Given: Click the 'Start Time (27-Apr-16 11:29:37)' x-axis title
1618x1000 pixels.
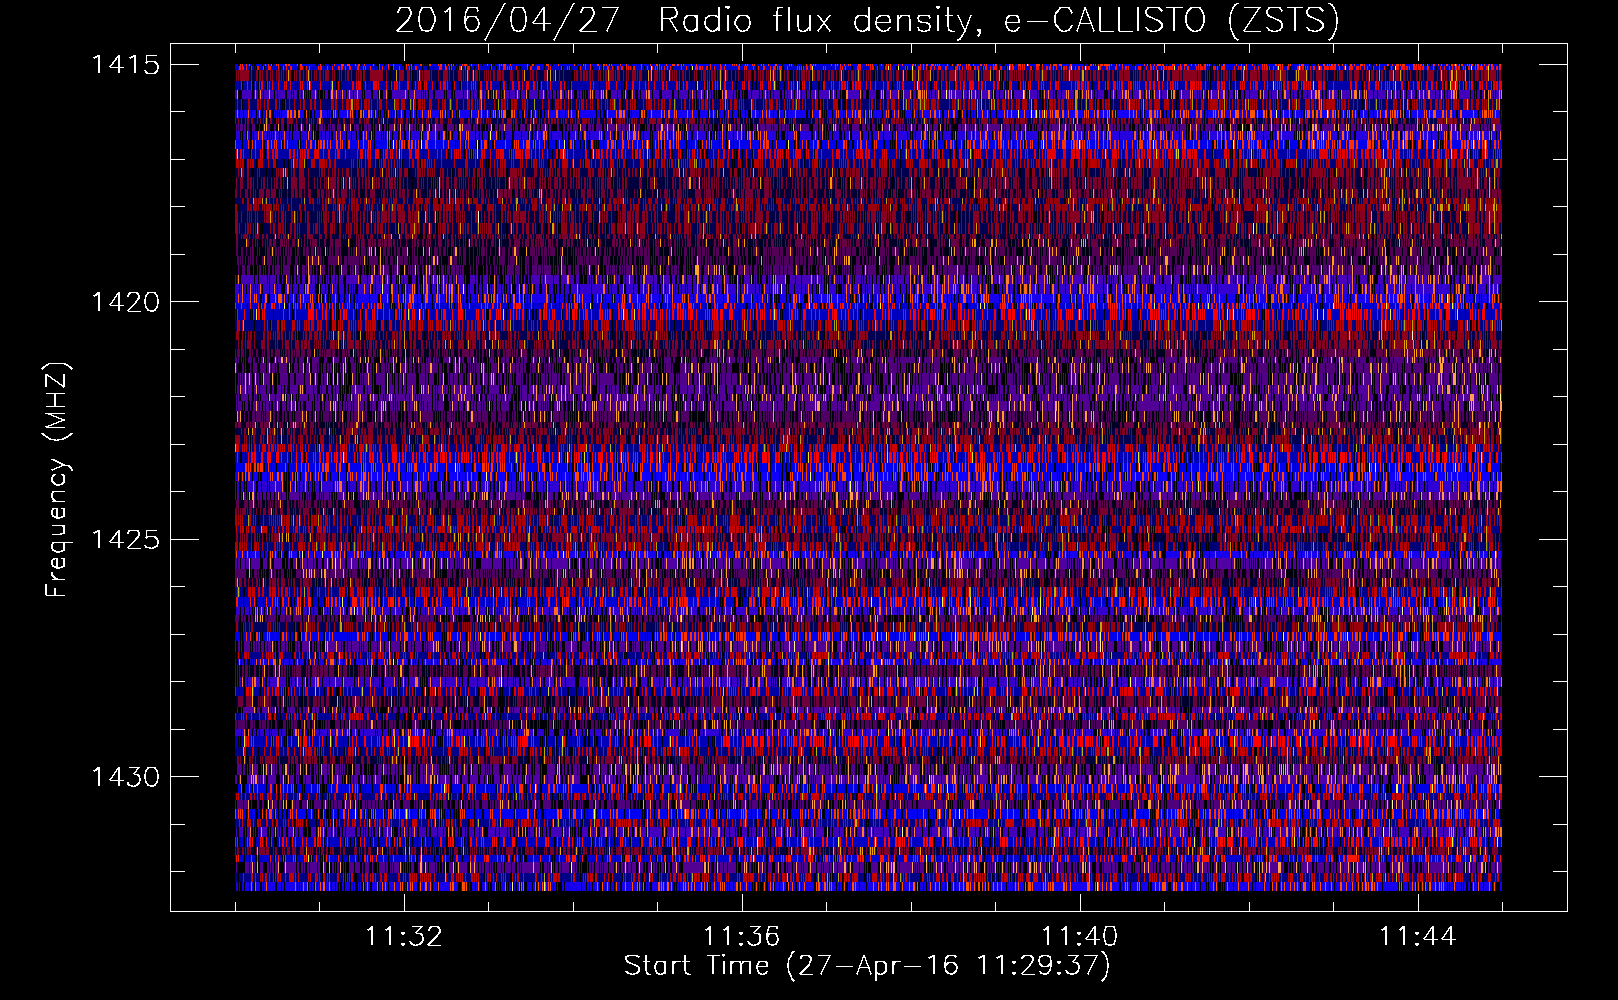Looking at the screenshot, I should [867, 966].
